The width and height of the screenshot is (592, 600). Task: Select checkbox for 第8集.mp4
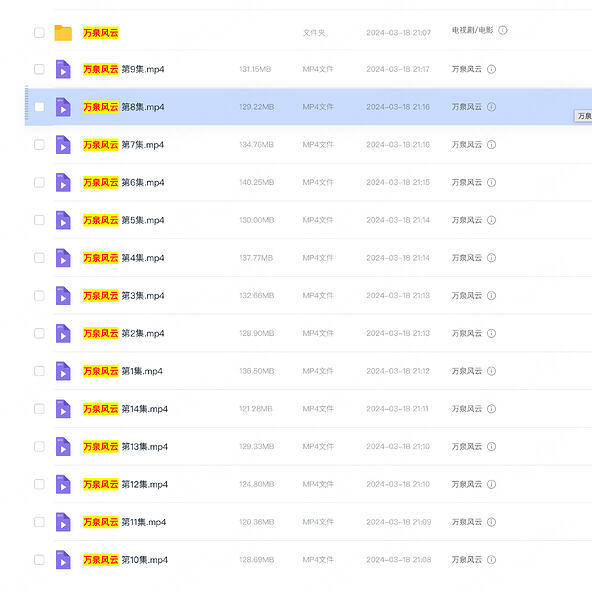pos(39,107)
